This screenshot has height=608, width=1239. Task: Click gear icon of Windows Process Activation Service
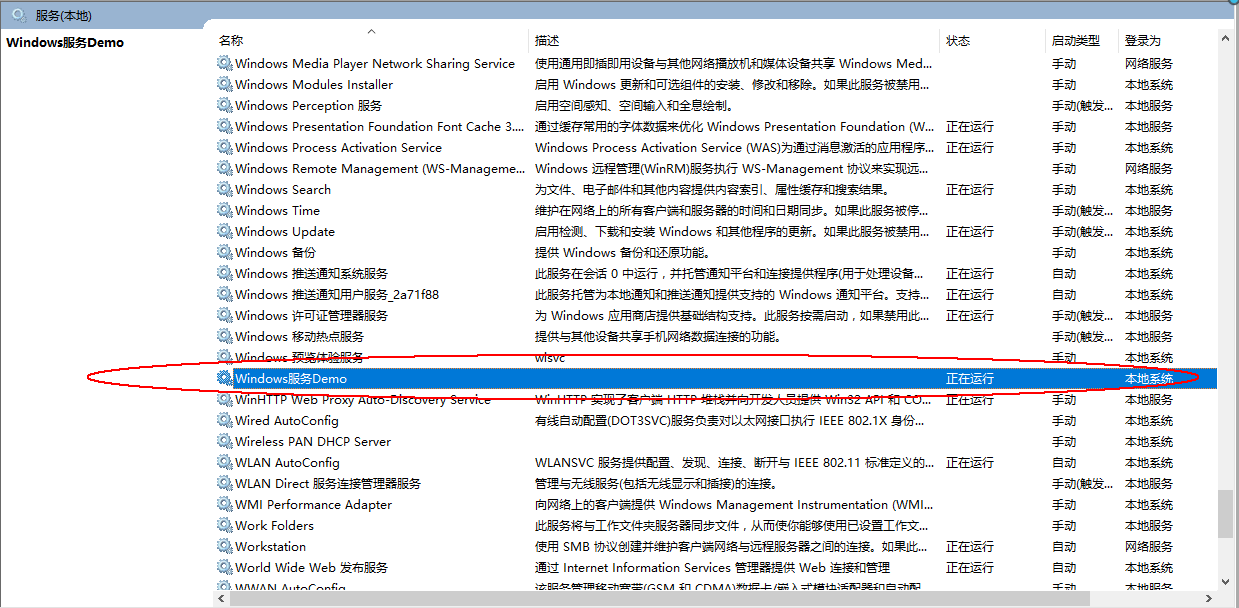pos(225,147)
